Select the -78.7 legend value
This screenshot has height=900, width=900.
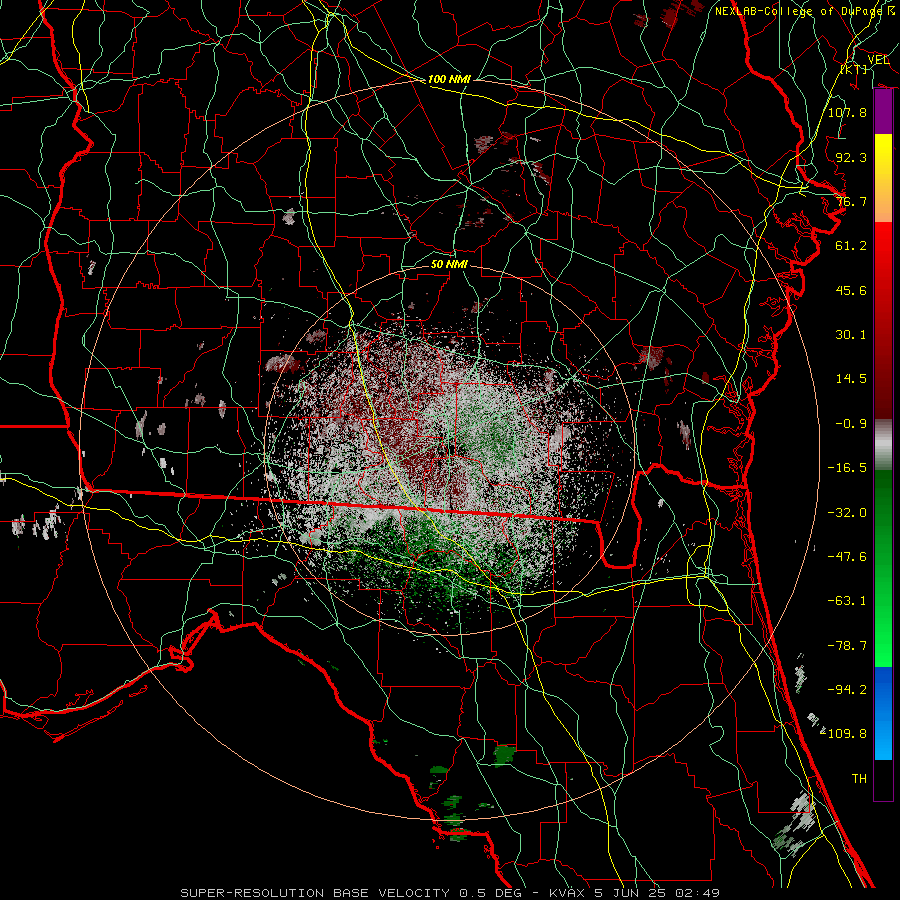point(847,646)
